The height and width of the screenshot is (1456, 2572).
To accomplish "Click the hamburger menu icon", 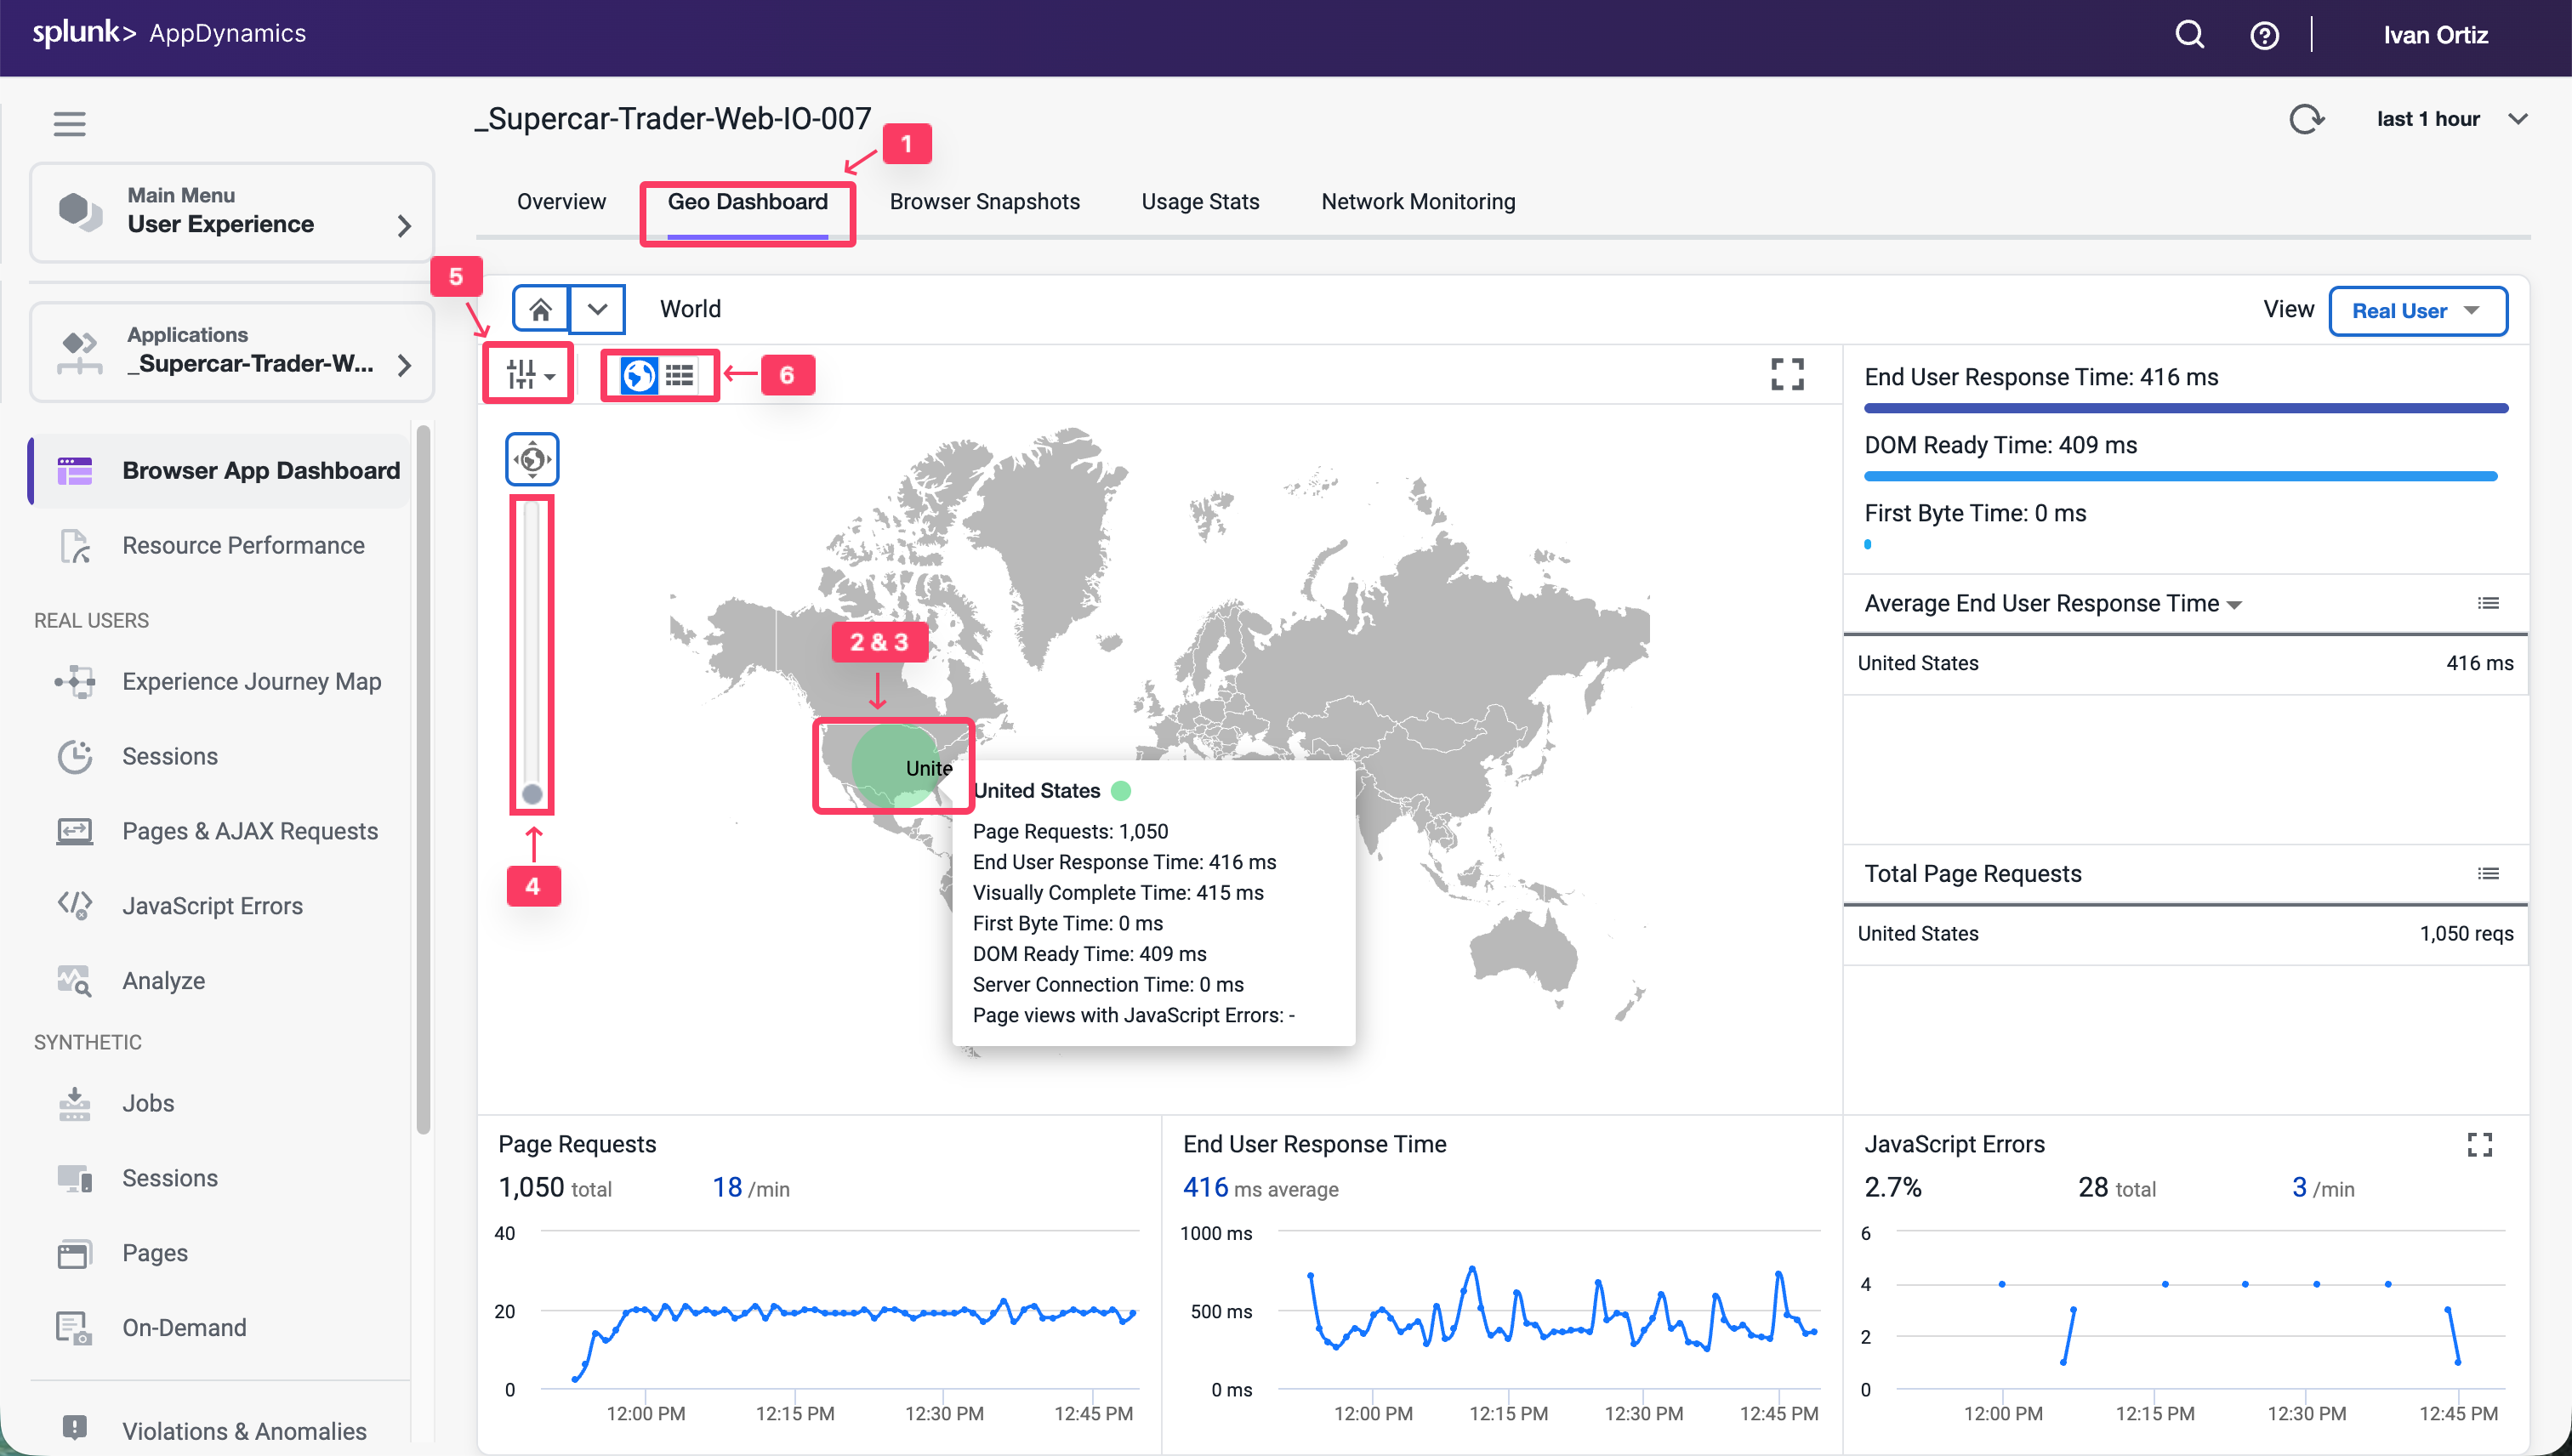I will [69, 123].
